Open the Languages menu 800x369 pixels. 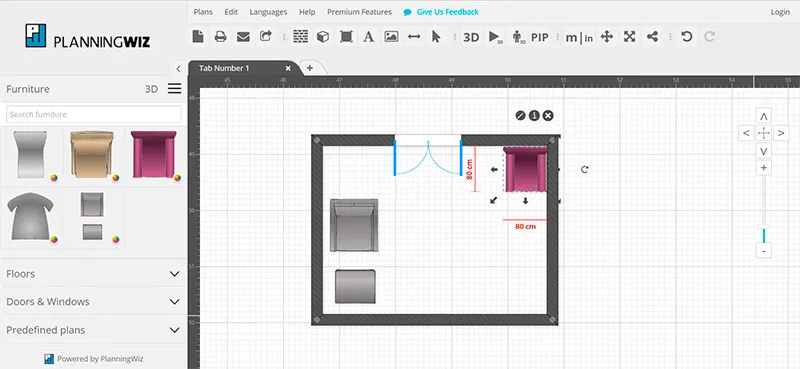point(268,12)
